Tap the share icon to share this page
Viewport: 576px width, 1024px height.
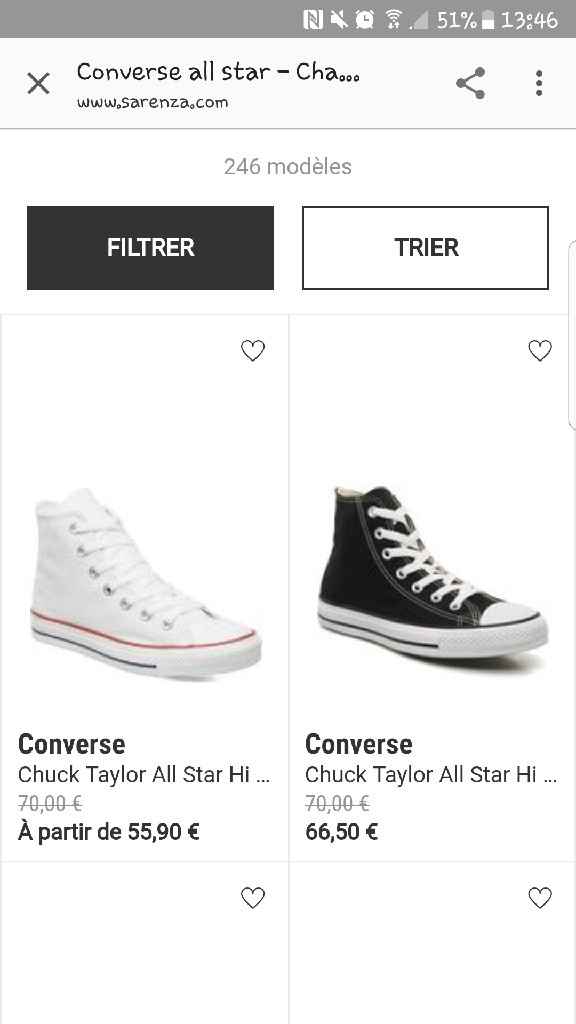pyautogui.click(x=470, y=84)
